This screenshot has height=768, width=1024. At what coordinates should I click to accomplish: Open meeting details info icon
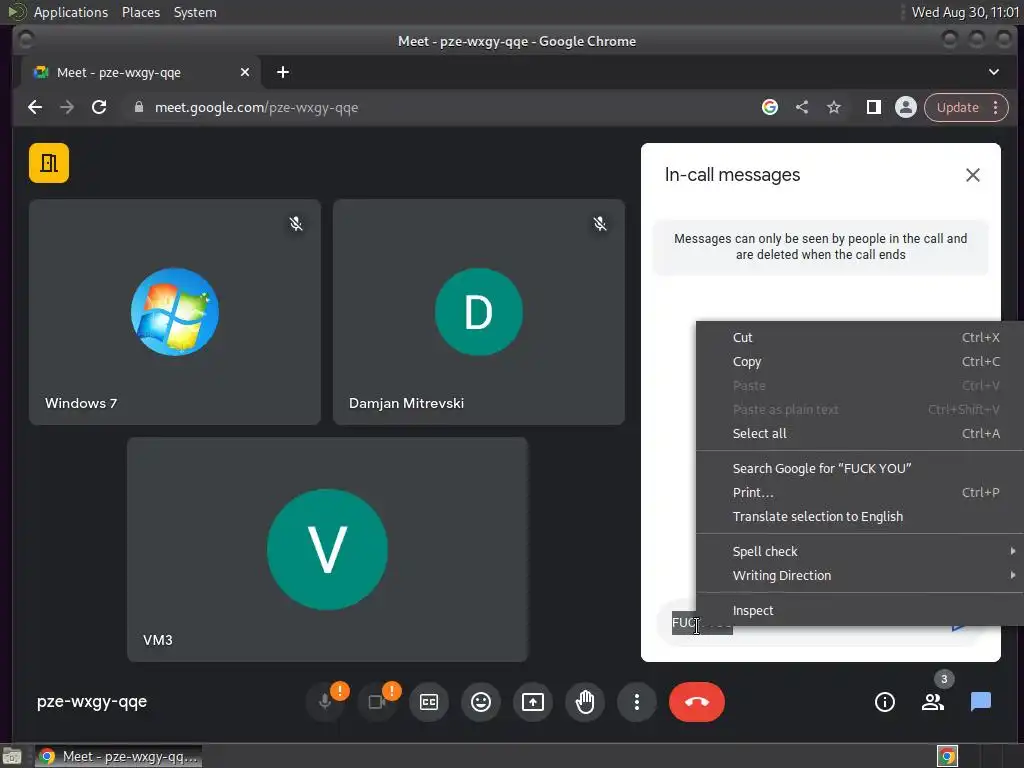click(x=885, y=702)
